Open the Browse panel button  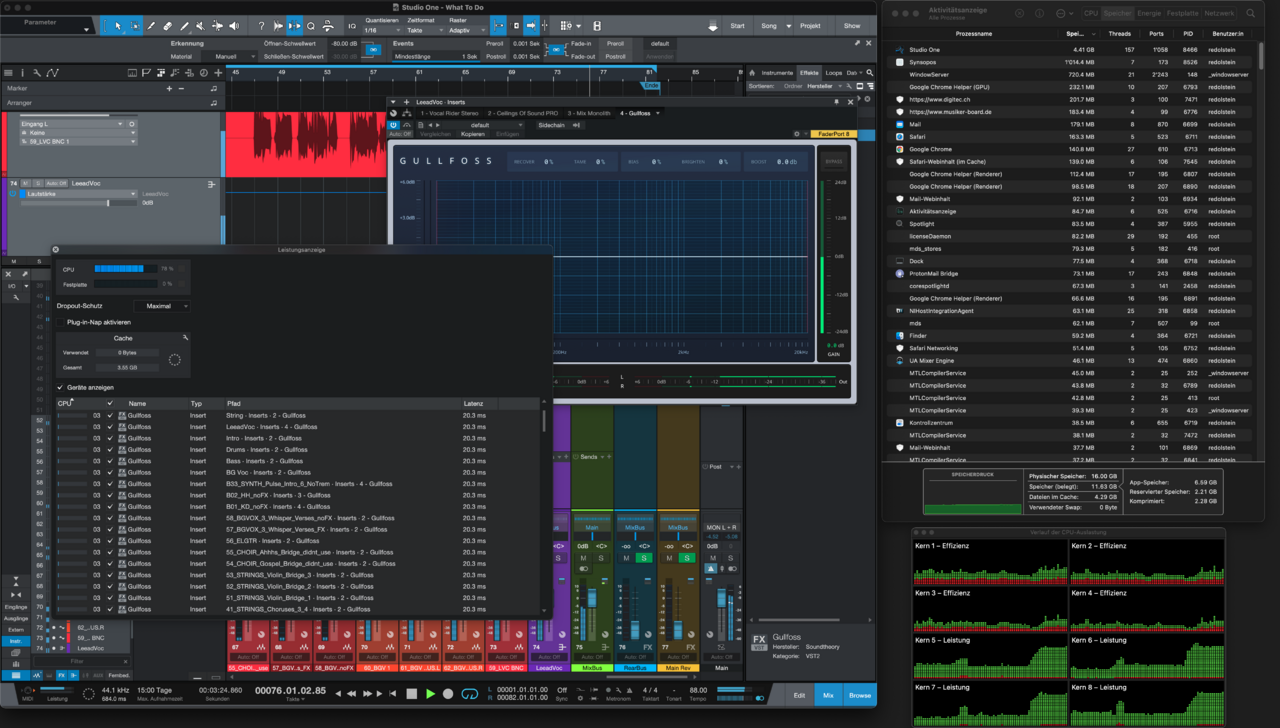coord(860,695)
